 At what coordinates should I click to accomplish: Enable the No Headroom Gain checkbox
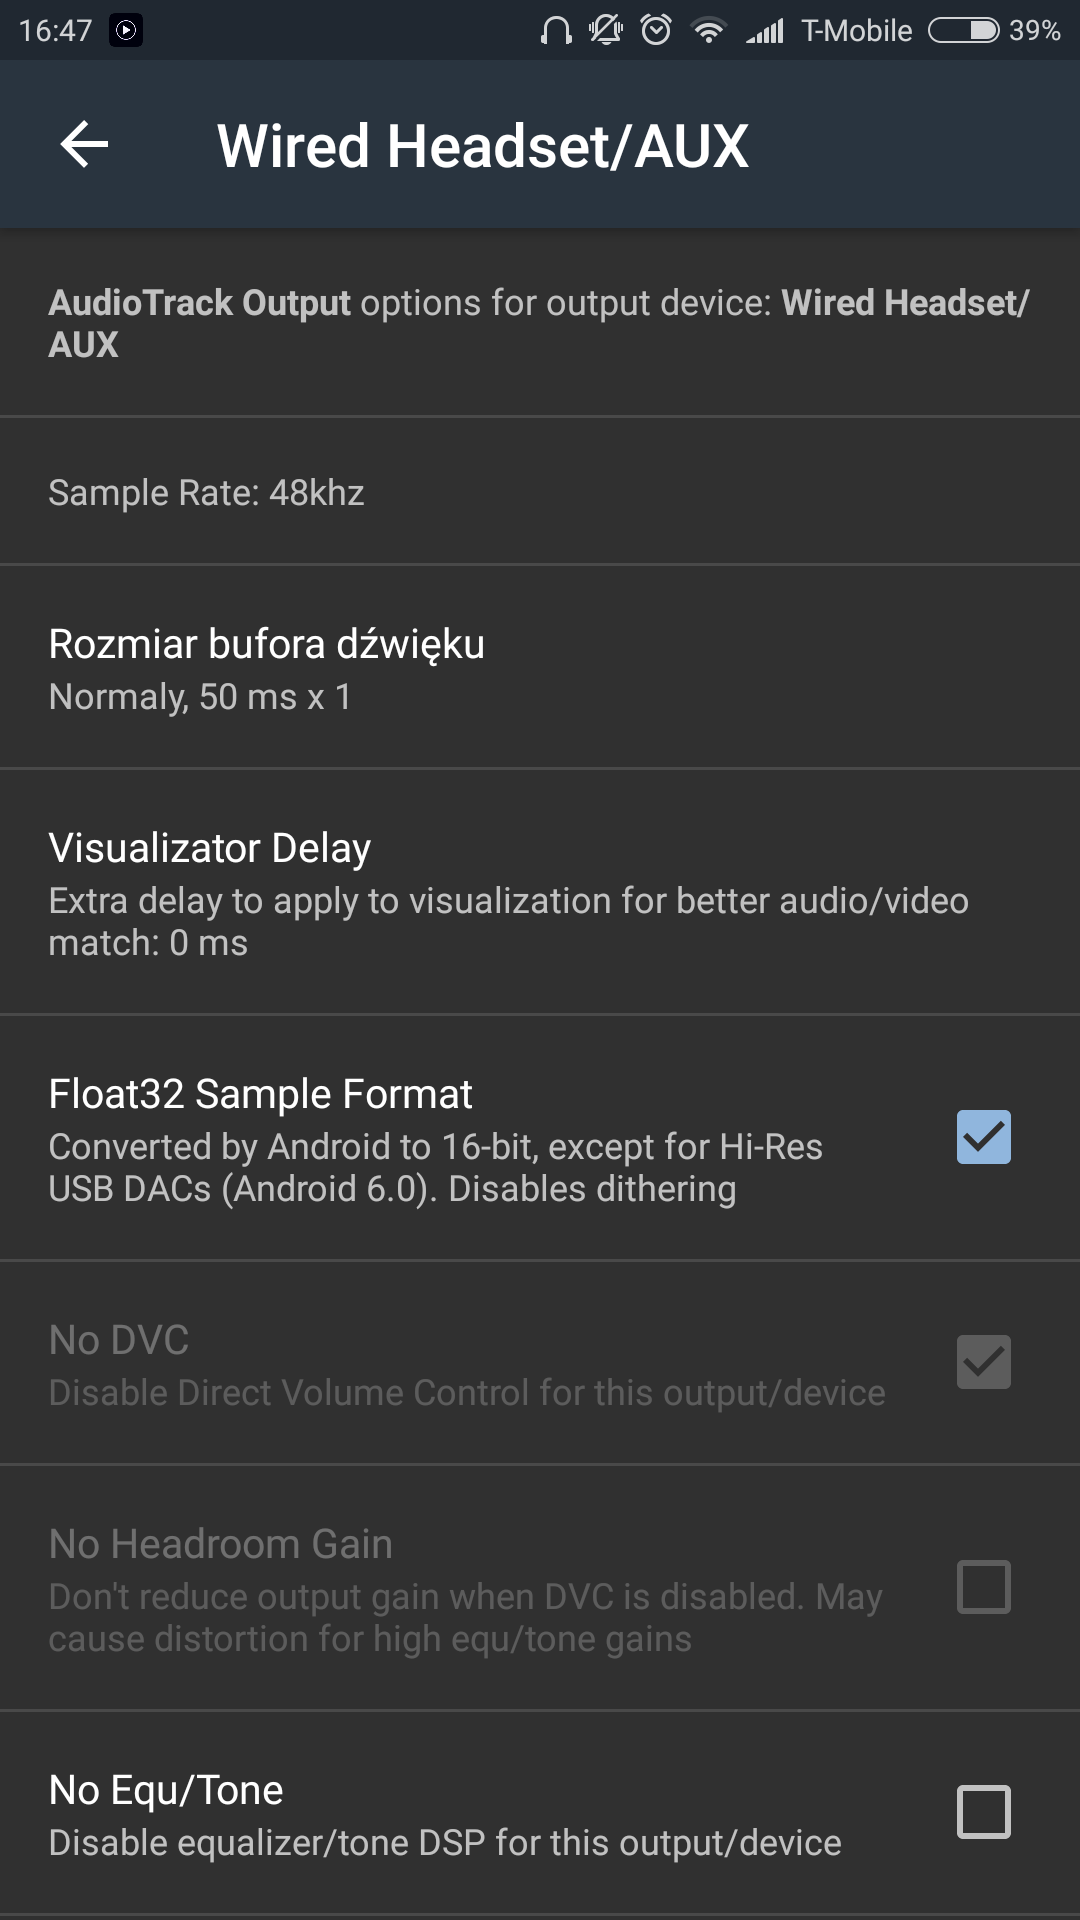tap(984, 1587)
